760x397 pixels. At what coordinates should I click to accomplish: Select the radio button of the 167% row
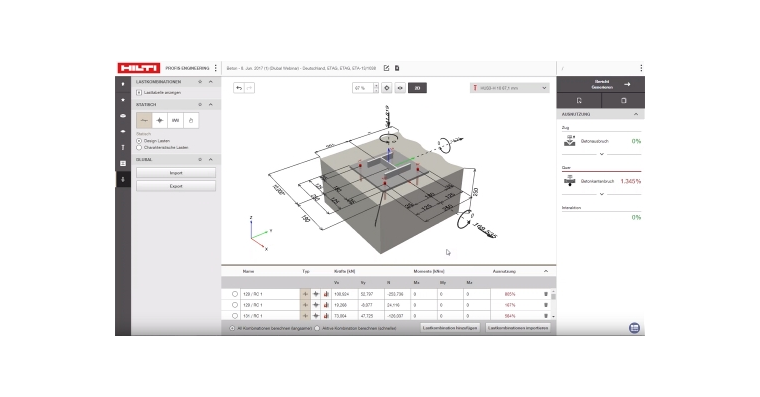point(235,305)
